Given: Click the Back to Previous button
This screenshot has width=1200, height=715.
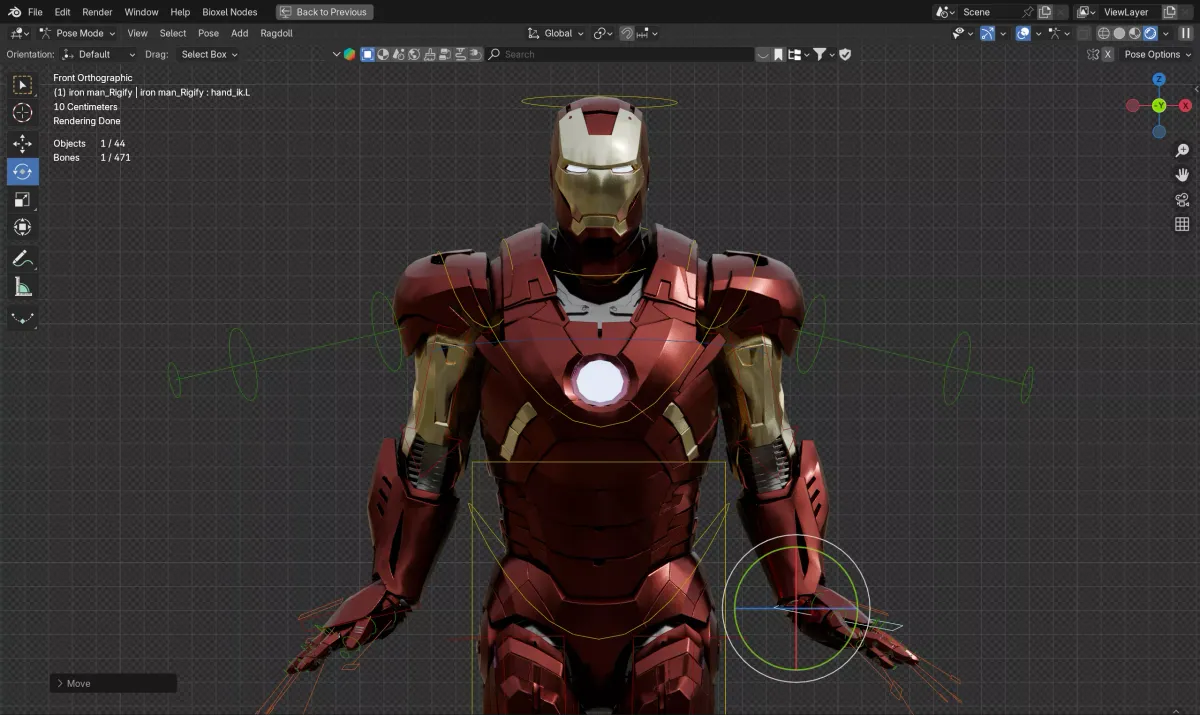Looking at the screenshot, I should tap(323, 12).
